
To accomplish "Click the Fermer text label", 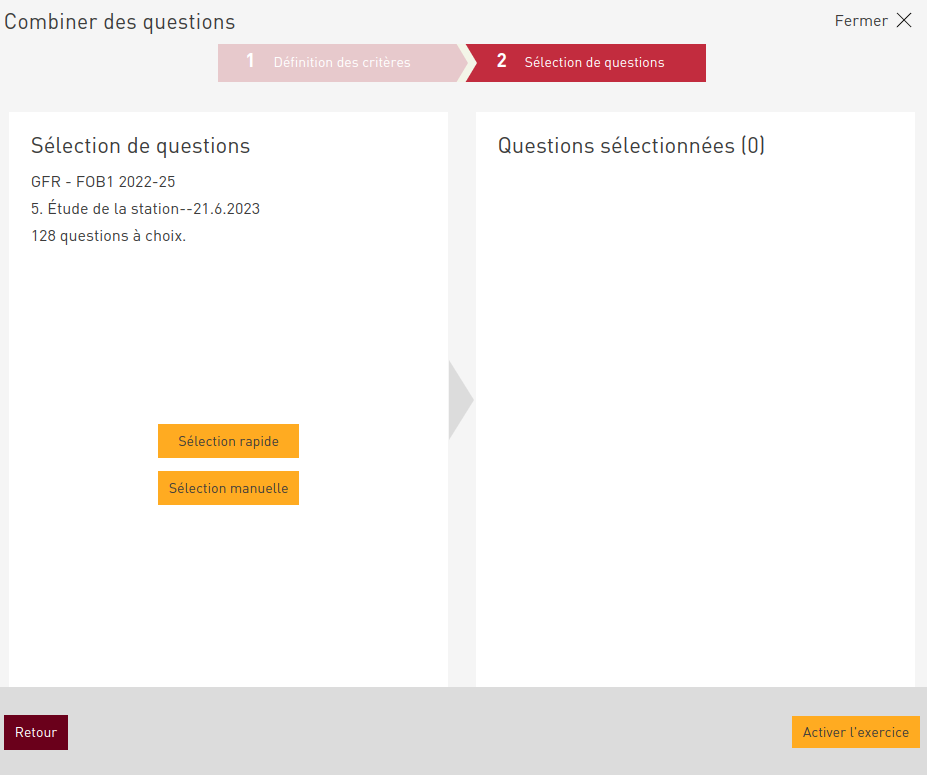I will pyautogui.click(x=860, y=21).
